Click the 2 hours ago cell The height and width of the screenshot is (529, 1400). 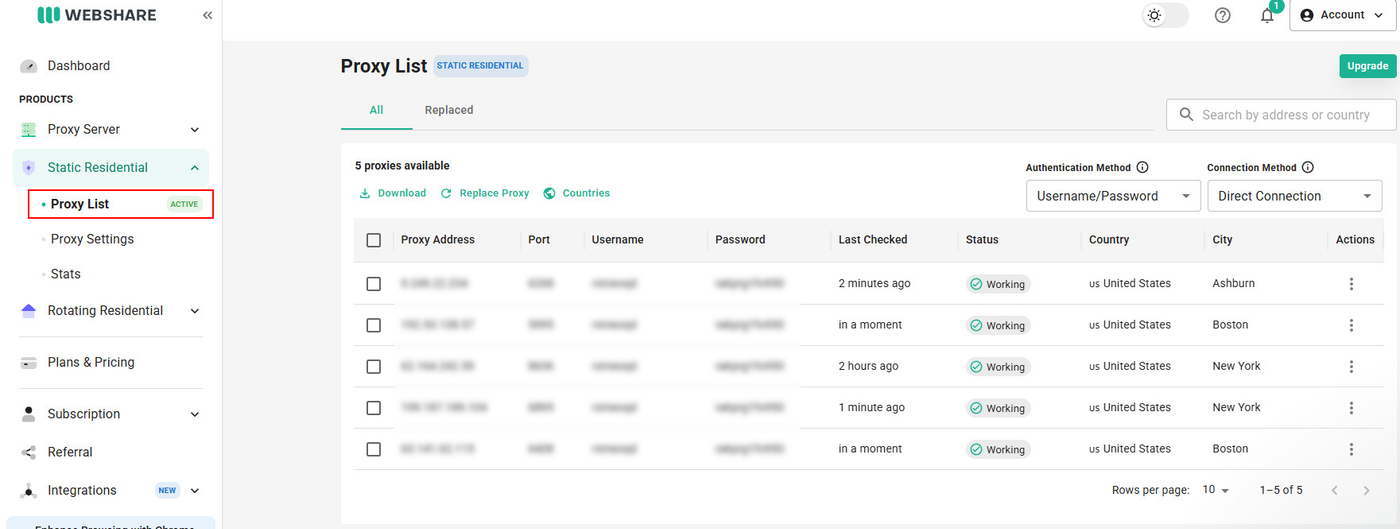[869, 366]
